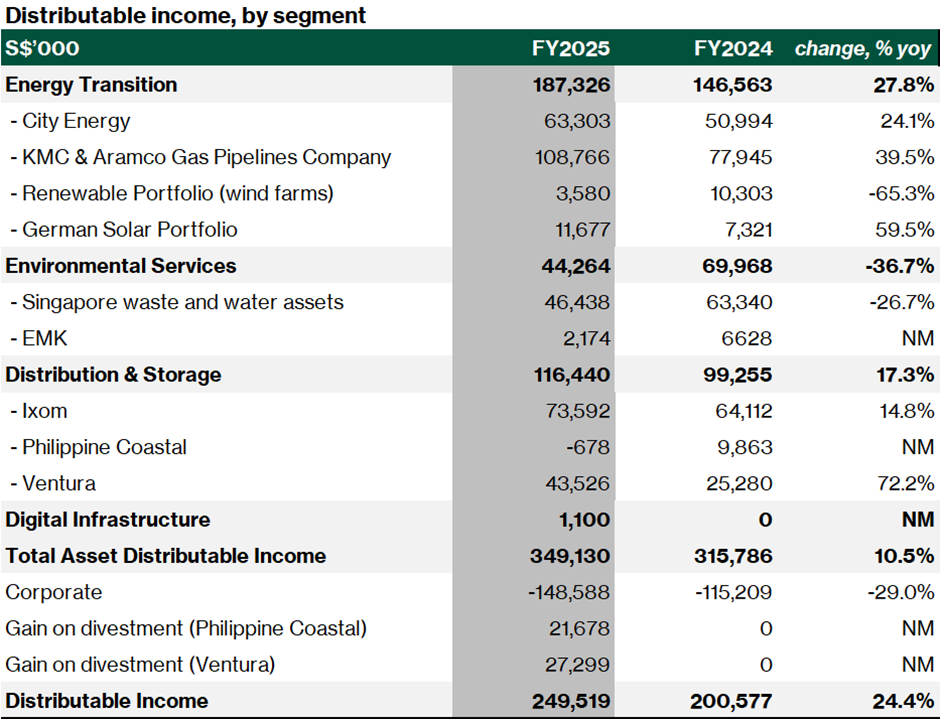Click the FY2025 column header
The height and width of the screenshot is (719, 940).
[570, 48]
